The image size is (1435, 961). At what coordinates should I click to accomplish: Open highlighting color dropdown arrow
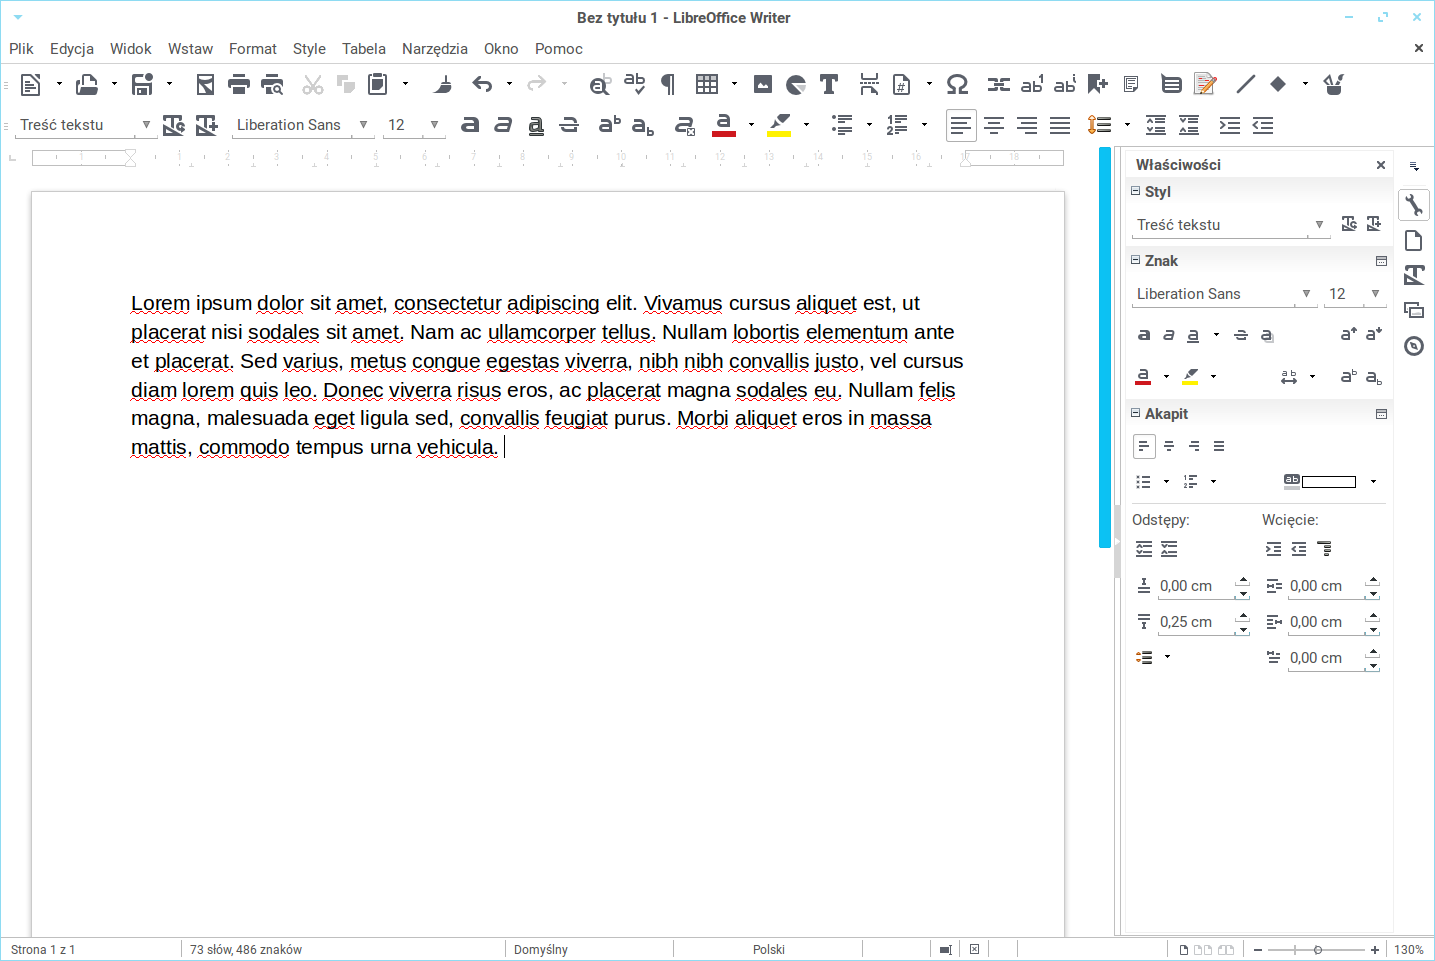(x=806, y=125)
